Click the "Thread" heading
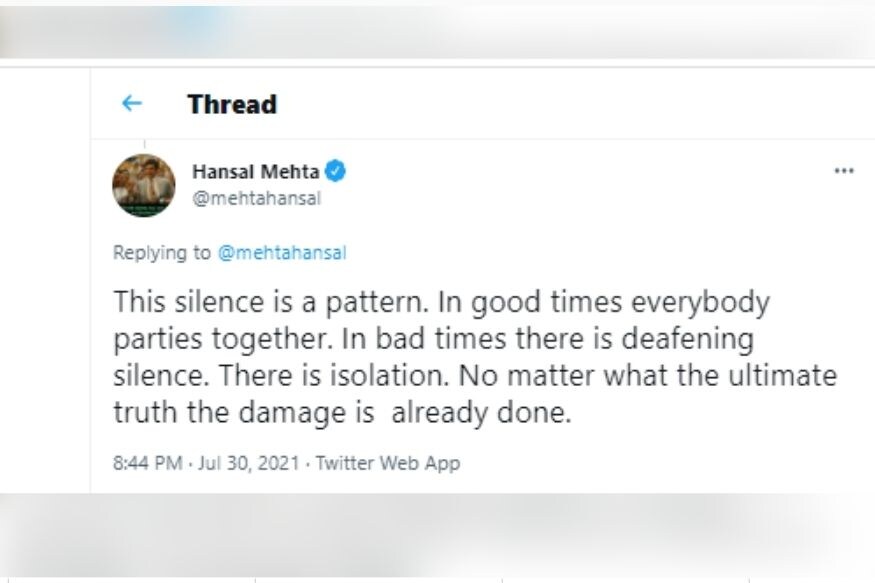875x583 pixels. pyautogui.click(x=232, y=104)
